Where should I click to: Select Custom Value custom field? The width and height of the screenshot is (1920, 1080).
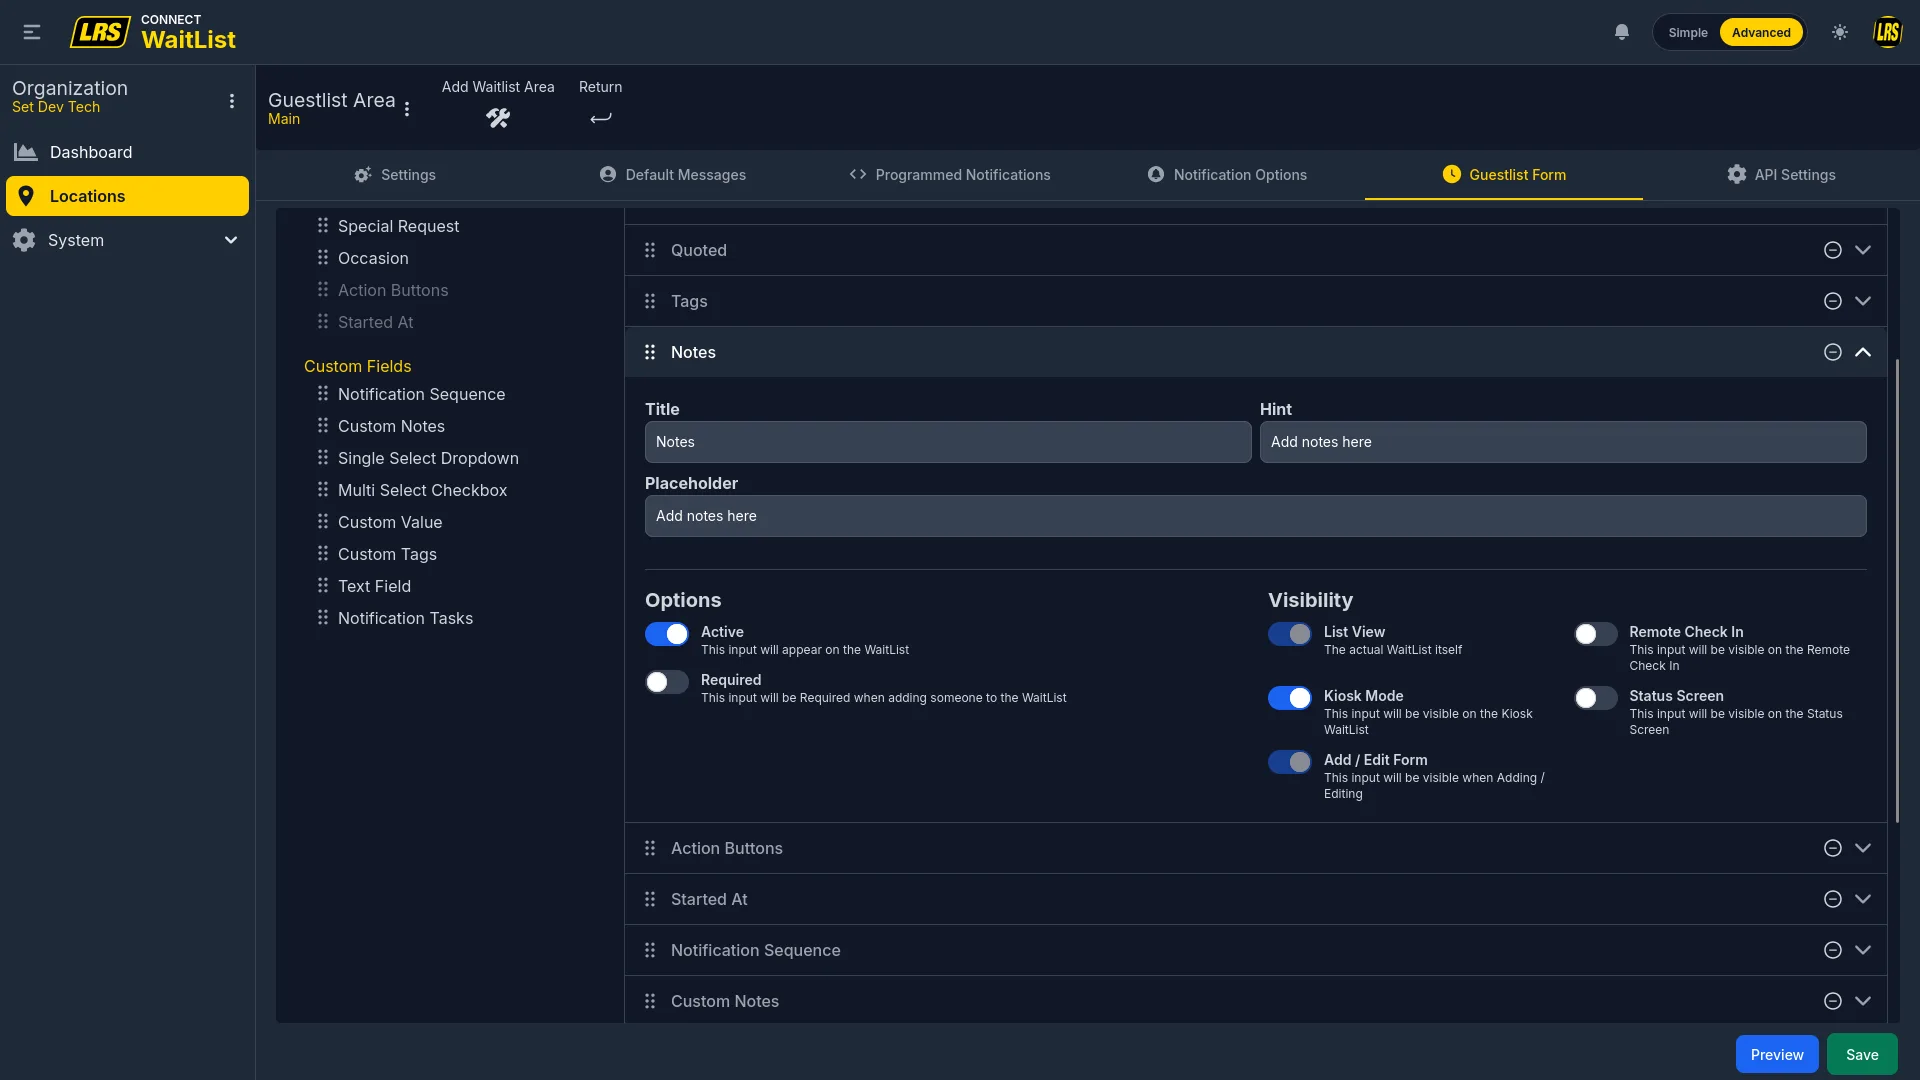390,522
